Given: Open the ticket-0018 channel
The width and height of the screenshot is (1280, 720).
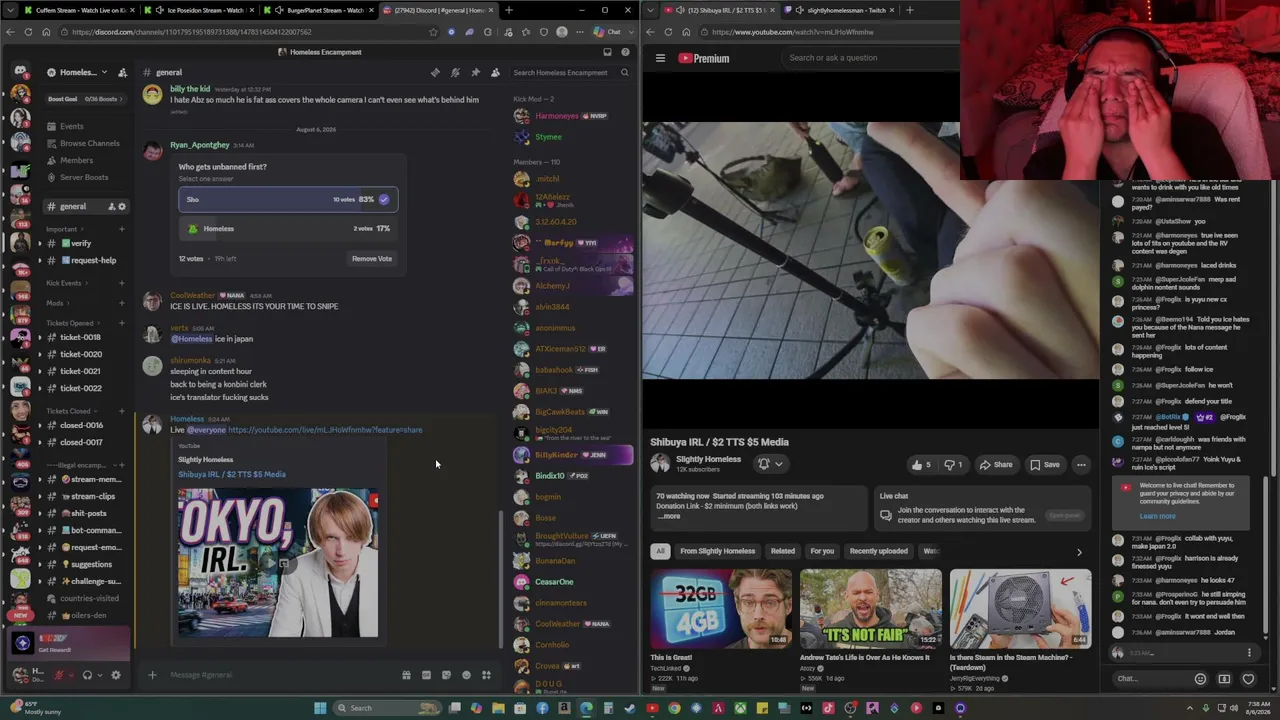Looking at the screenshot, I should (80, 337).
